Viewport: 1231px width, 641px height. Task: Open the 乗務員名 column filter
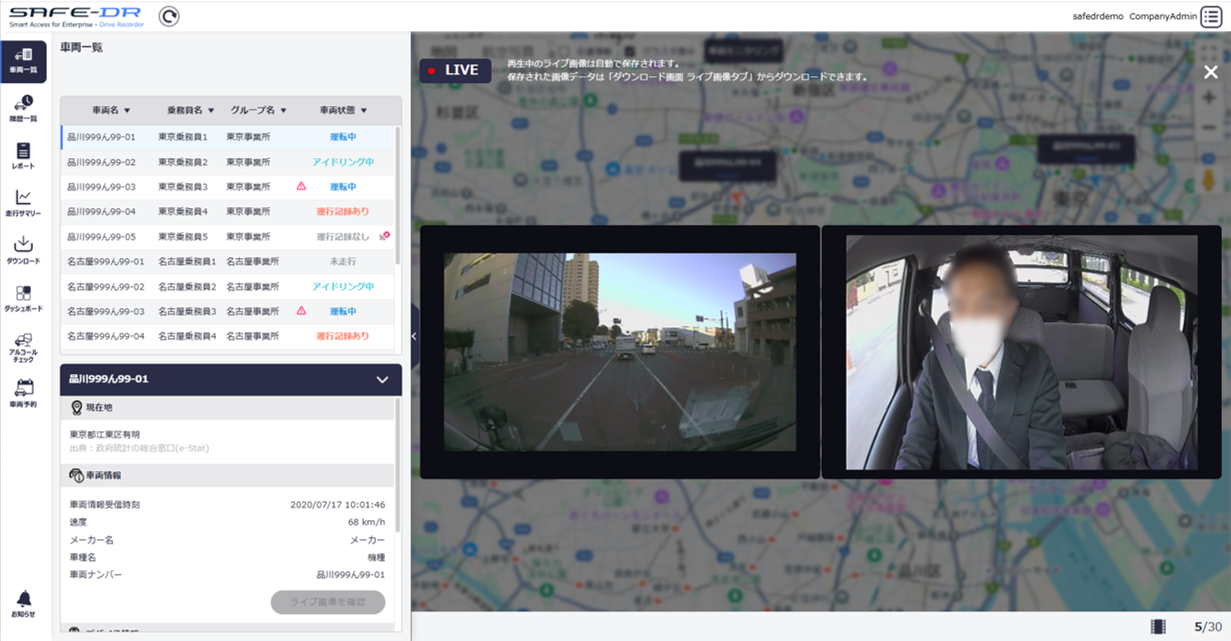coord(184,110)
